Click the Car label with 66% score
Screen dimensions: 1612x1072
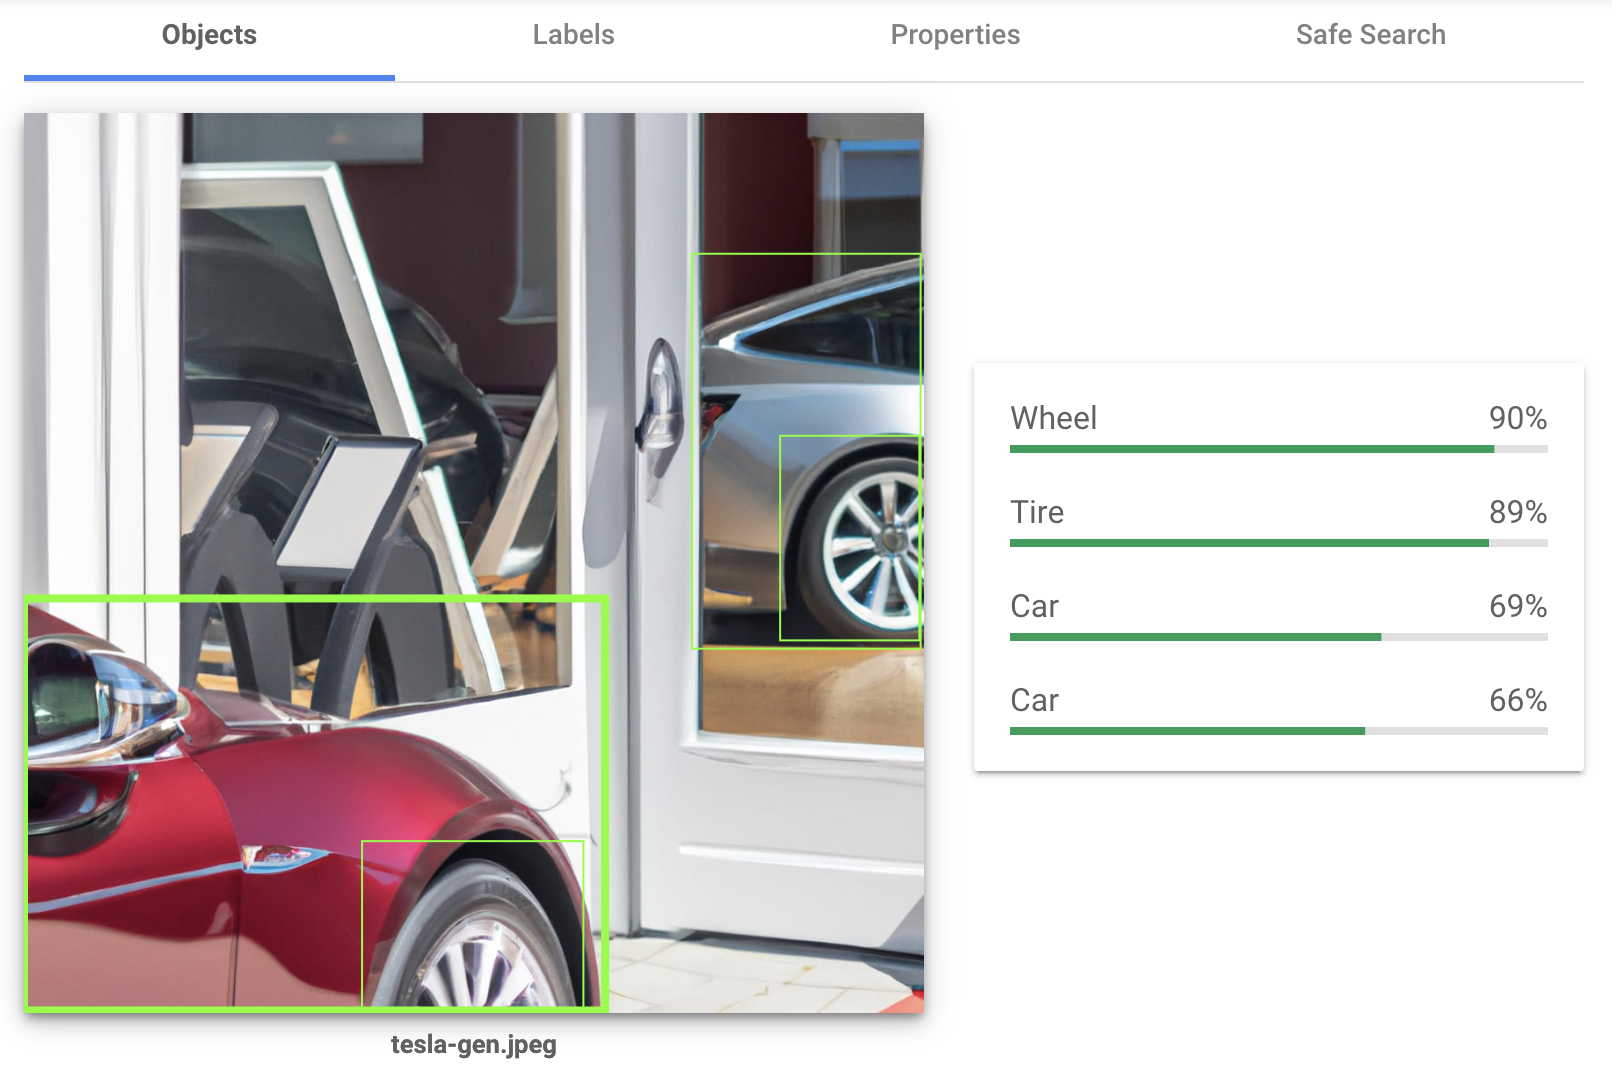point(1034,700)
